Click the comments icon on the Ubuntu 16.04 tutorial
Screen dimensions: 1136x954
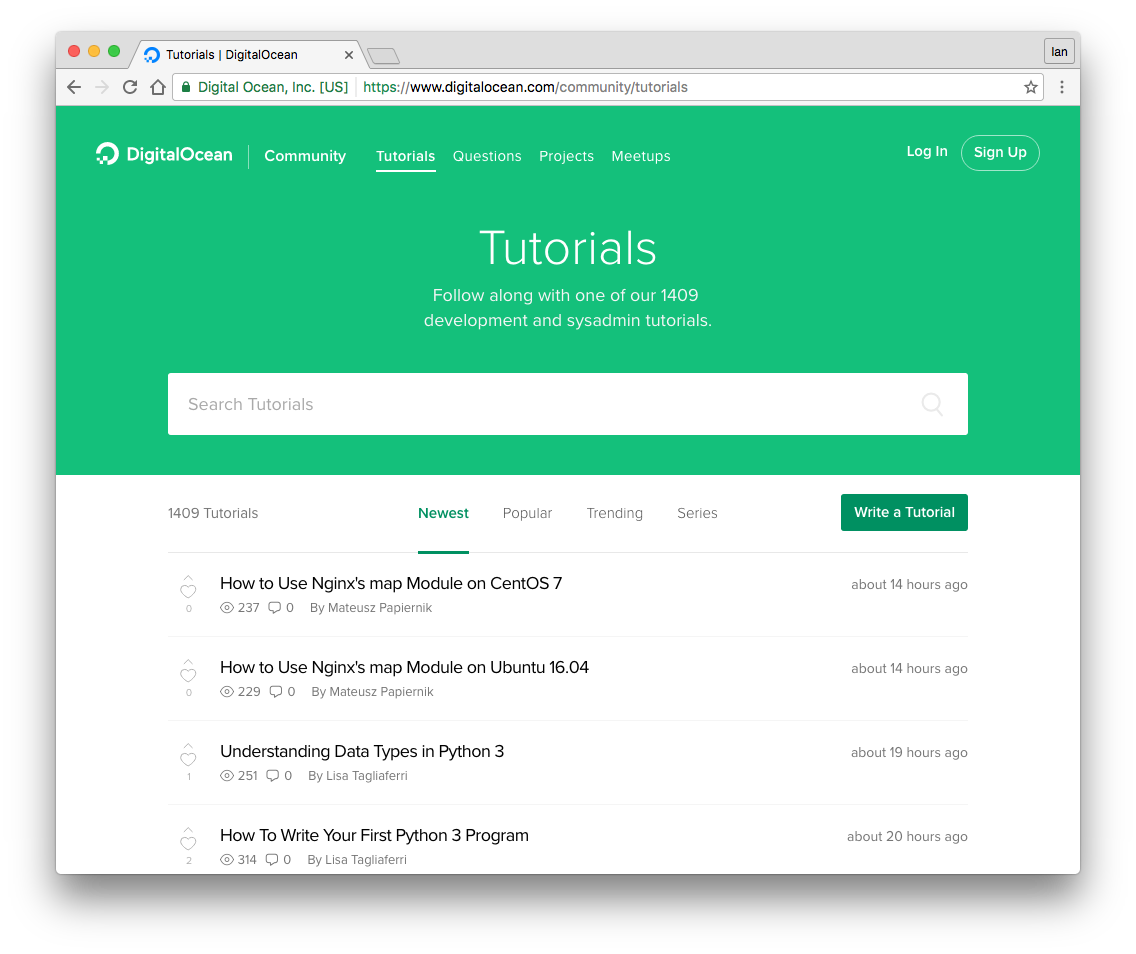coord(276,692)
